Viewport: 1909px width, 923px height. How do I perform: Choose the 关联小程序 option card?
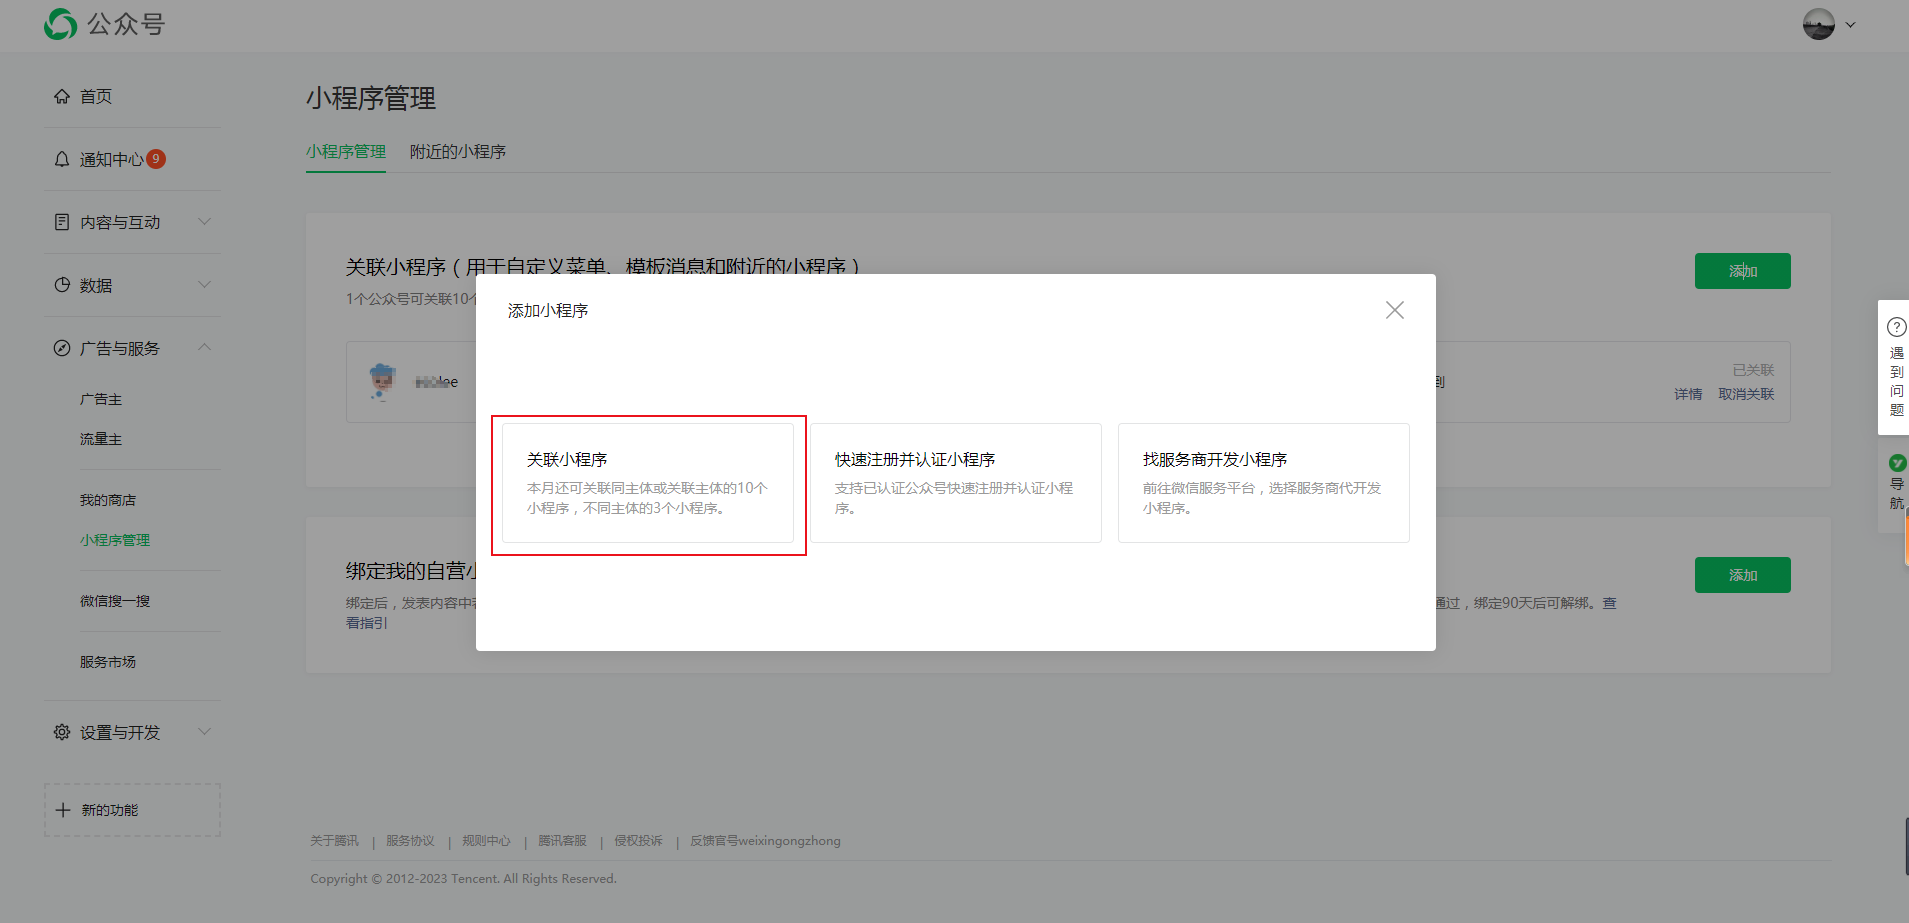tap(648, 483)
